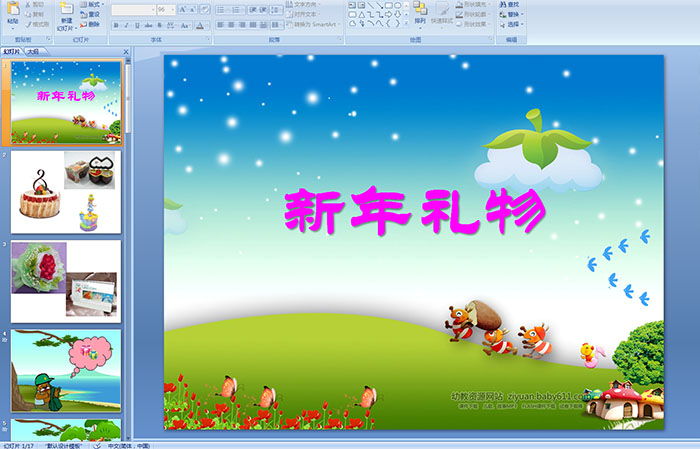Click the Reset (重设) slide icon

pyautogui.click(x=83, y=14)
